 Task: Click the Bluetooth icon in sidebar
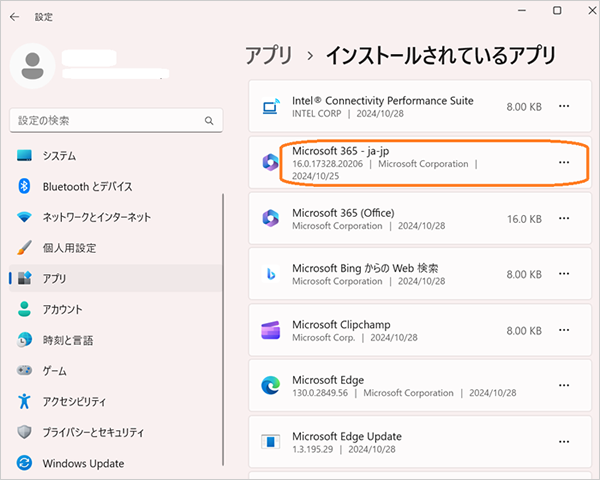pos(24,186)
